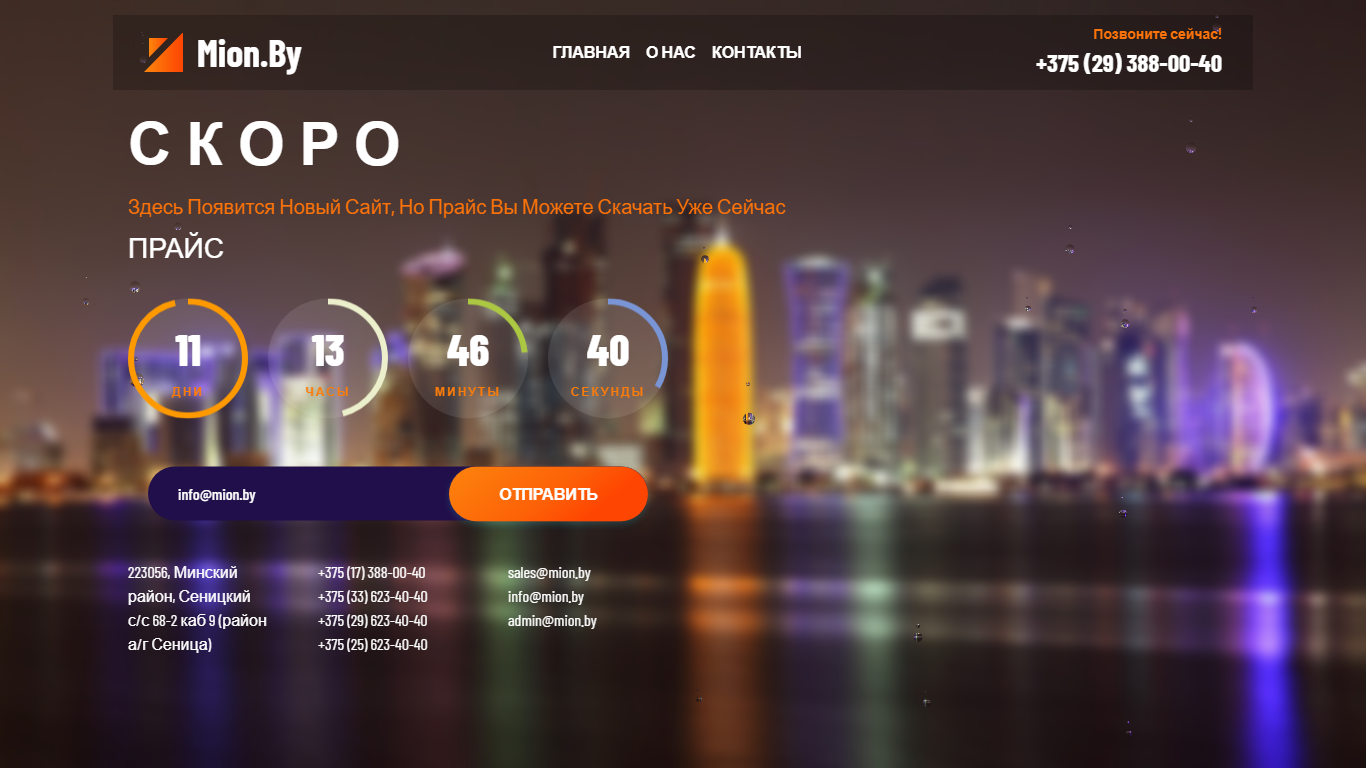Call the number +375 (33) 623-40-40
Image resolution: width=1366 pixels, height=768 pixels.
tap(373, 597)
